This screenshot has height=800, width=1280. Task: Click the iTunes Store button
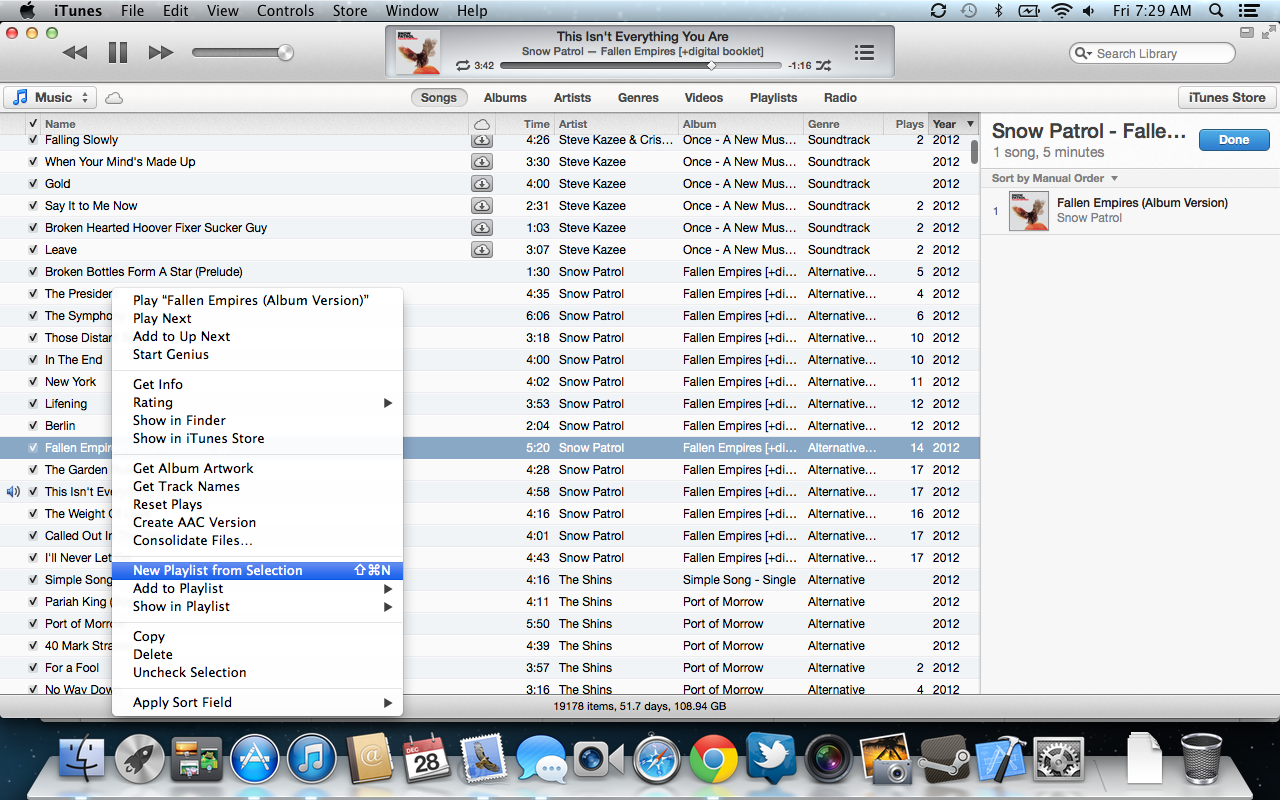tap(1227, 98)
